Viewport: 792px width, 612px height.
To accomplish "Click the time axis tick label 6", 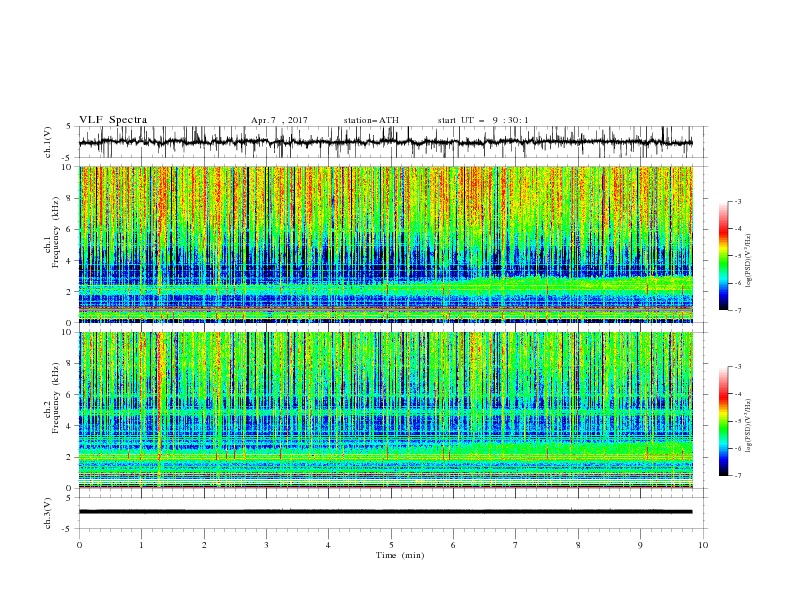I will (x=453, y=545).
